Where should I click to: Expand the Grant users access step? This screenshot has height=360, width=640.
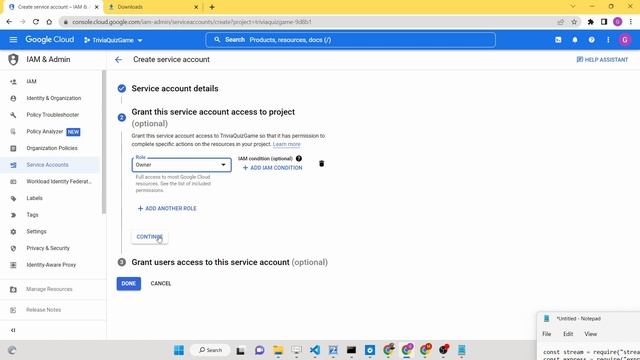229,262
